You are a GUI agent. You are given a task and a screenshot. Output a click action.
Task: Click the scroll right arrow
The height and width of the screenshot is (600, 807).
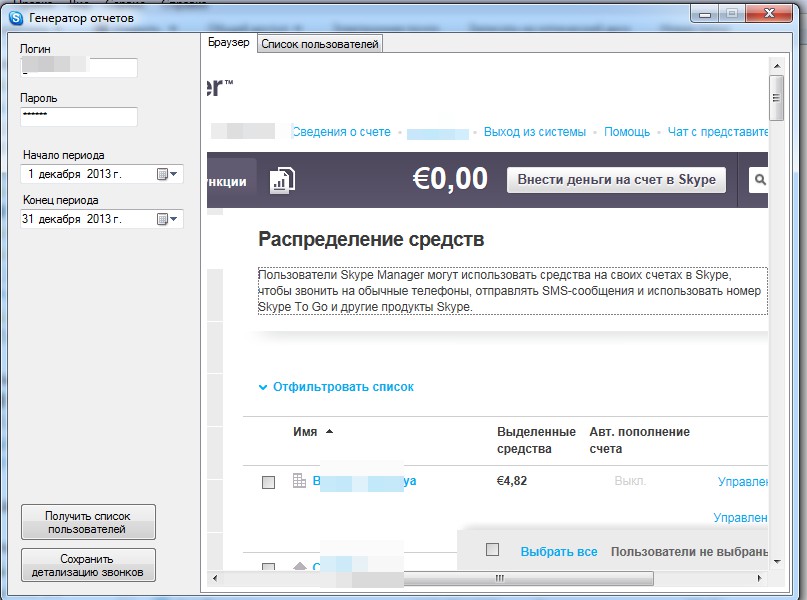click(760, 578)
